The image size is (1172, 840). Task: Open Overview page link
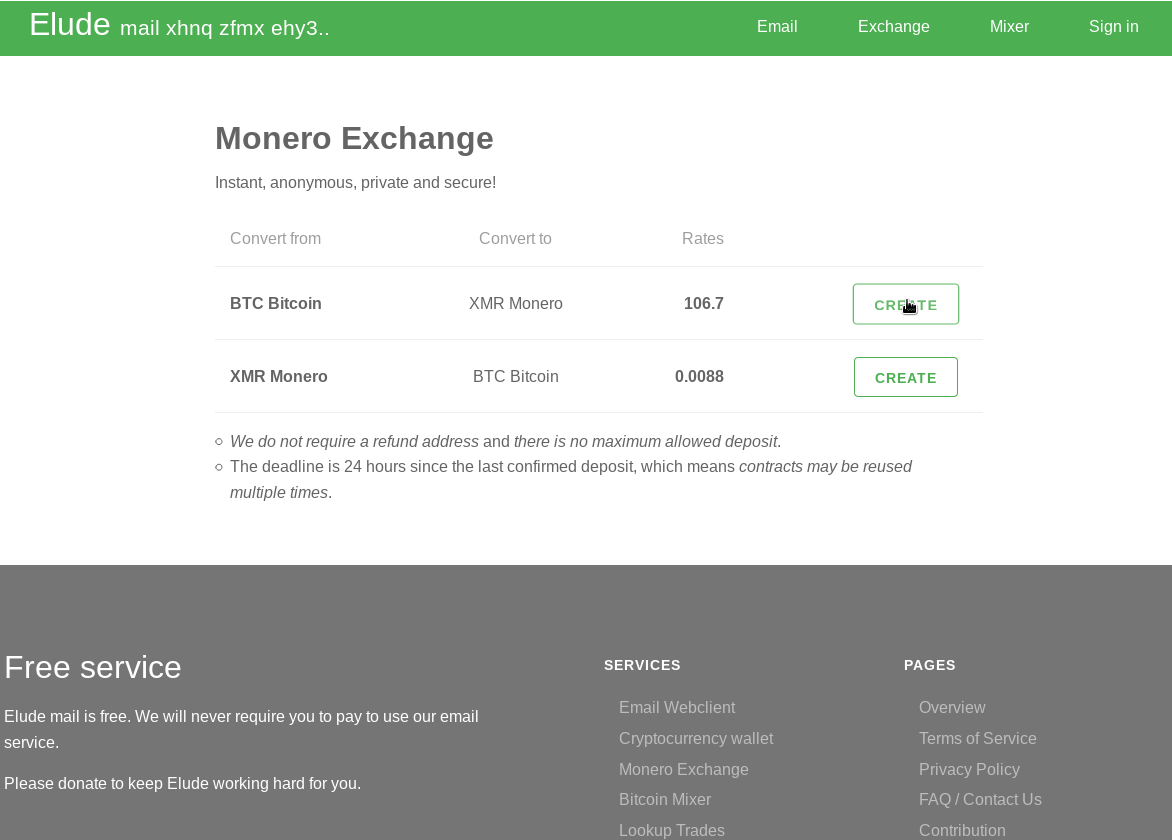coord(952,707)
